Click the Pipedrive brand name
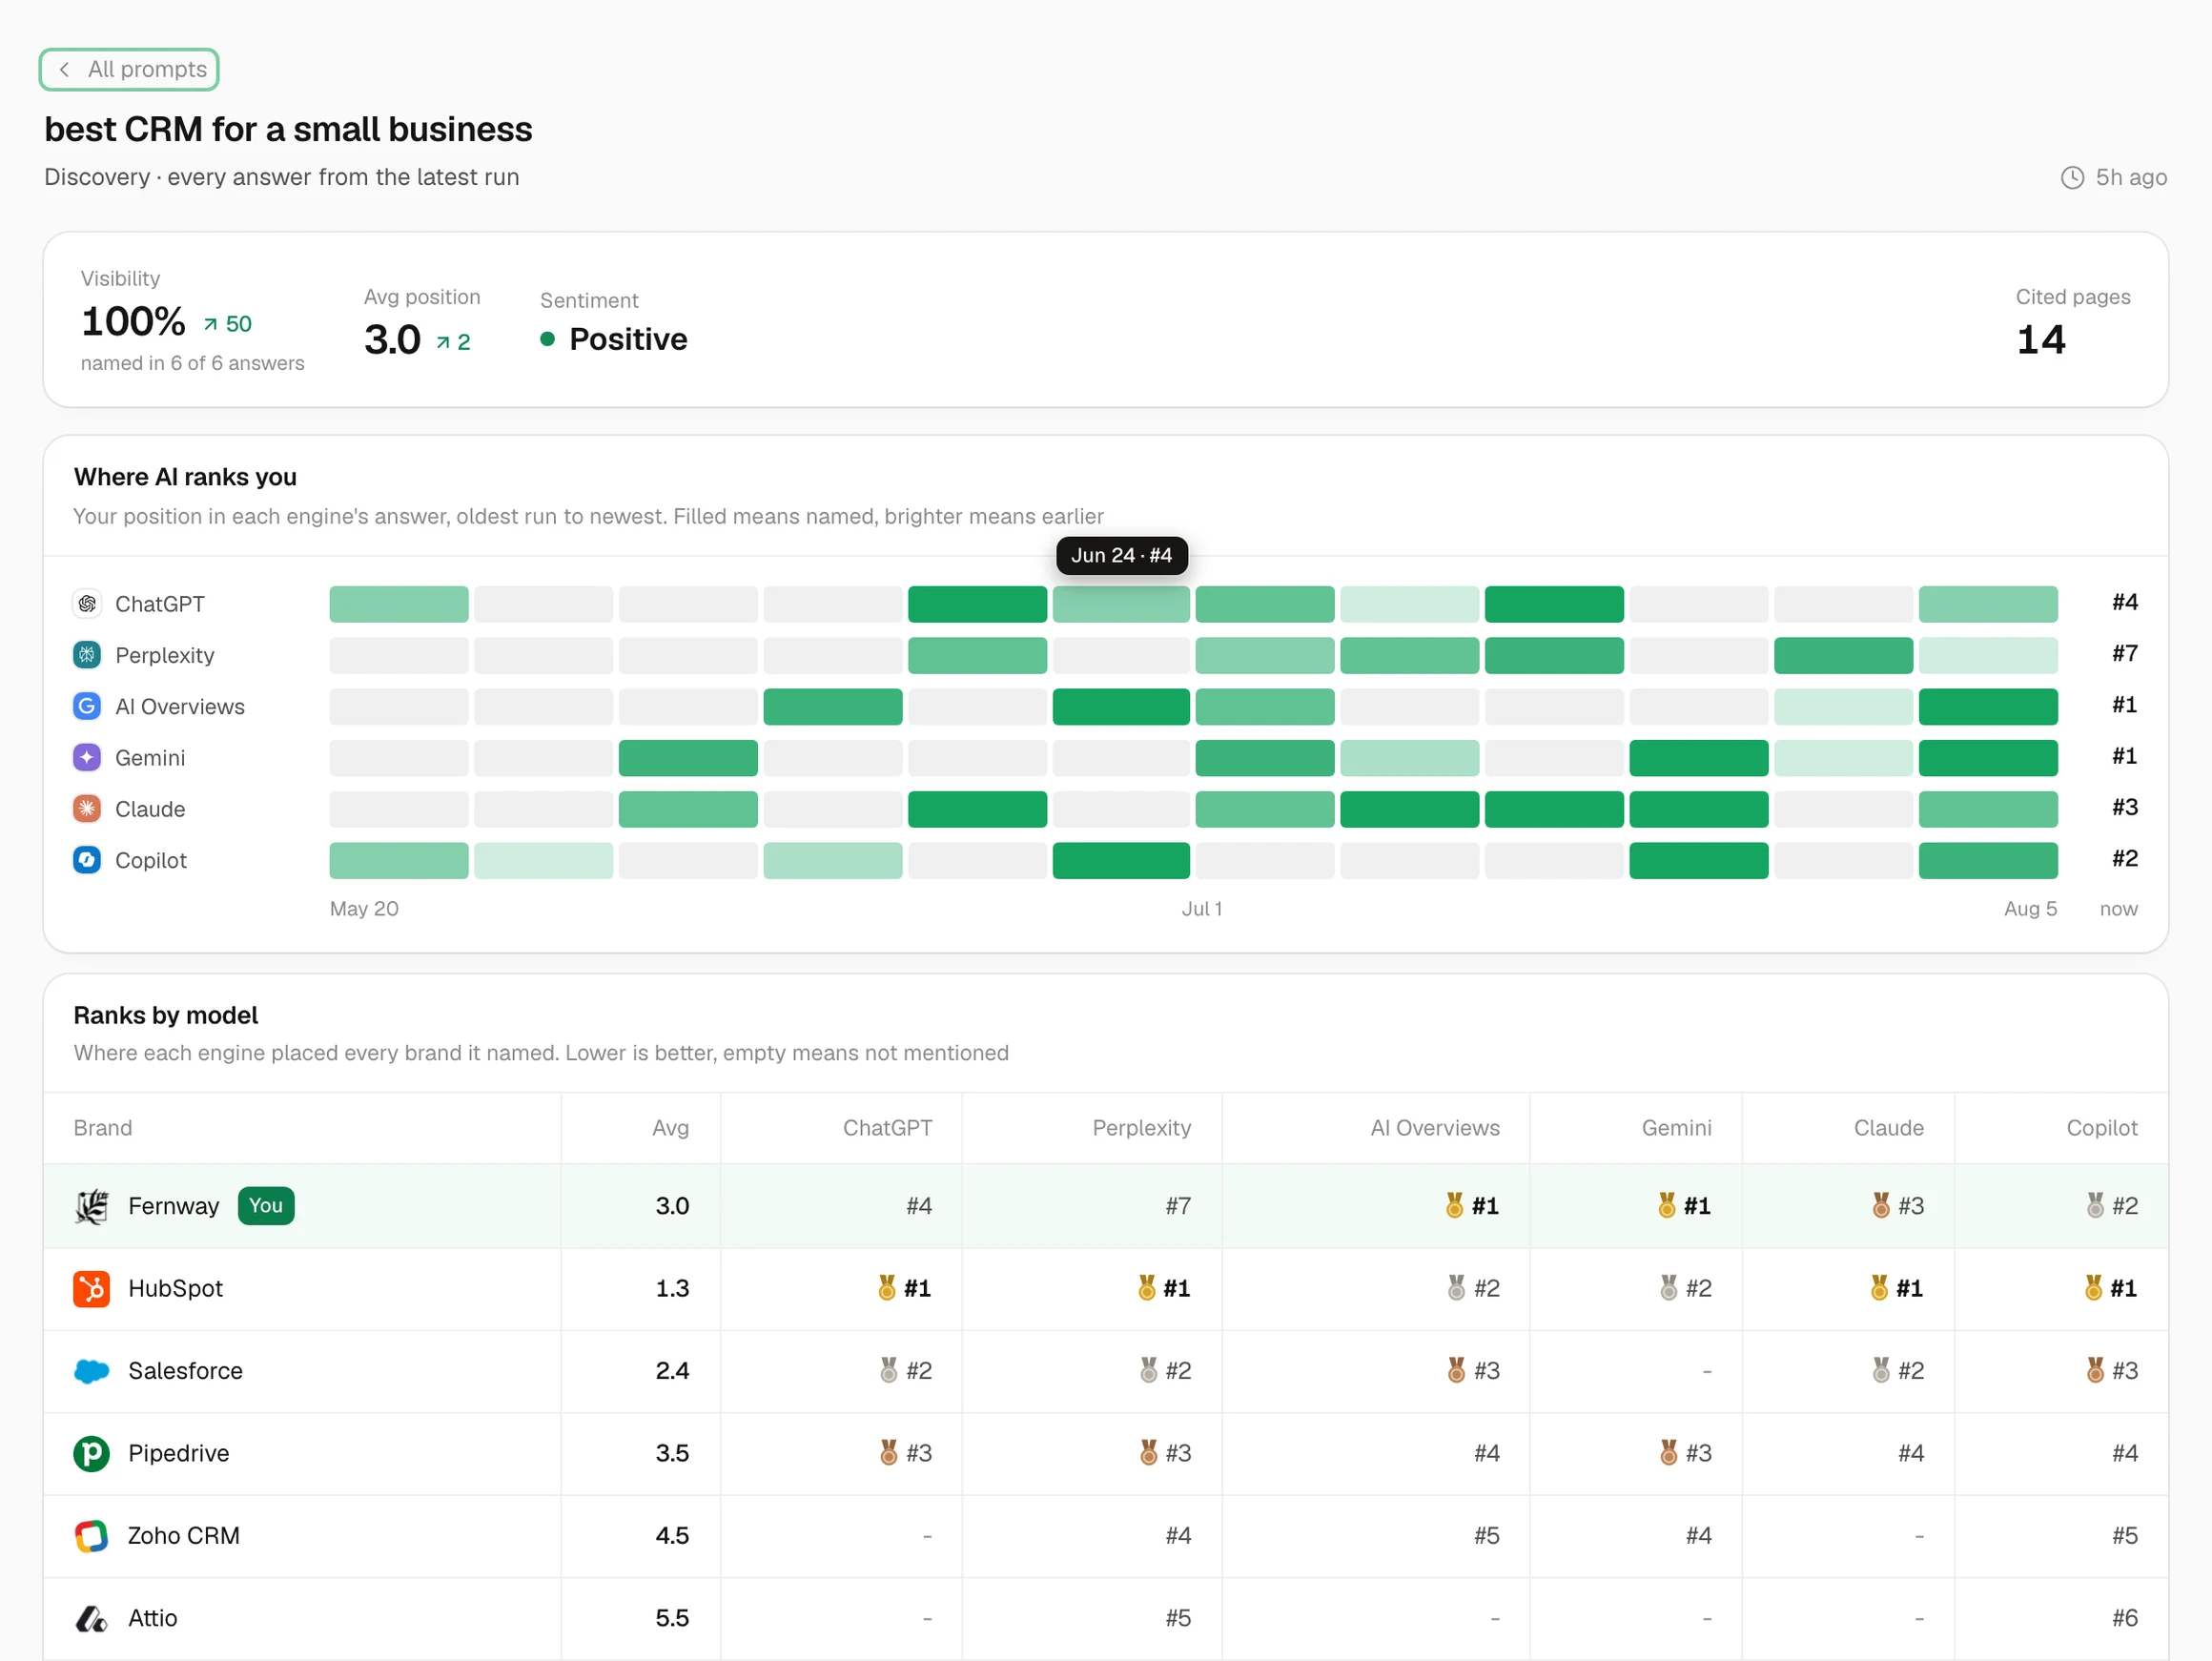Viewport: 2212px width, 1661px height. (179, 1453)
